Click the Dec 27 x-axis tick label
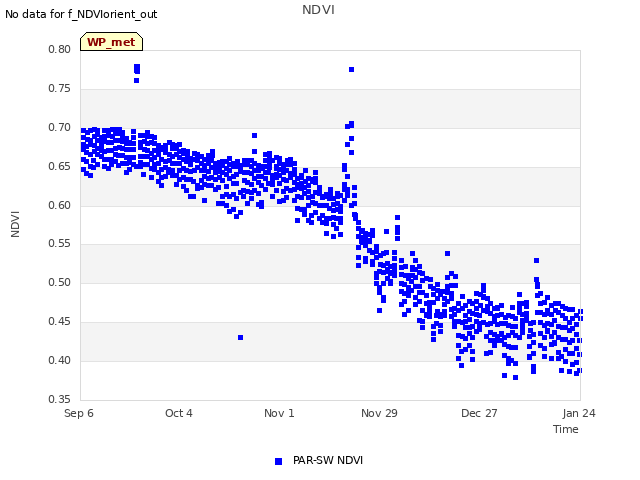 pos(479,413)
